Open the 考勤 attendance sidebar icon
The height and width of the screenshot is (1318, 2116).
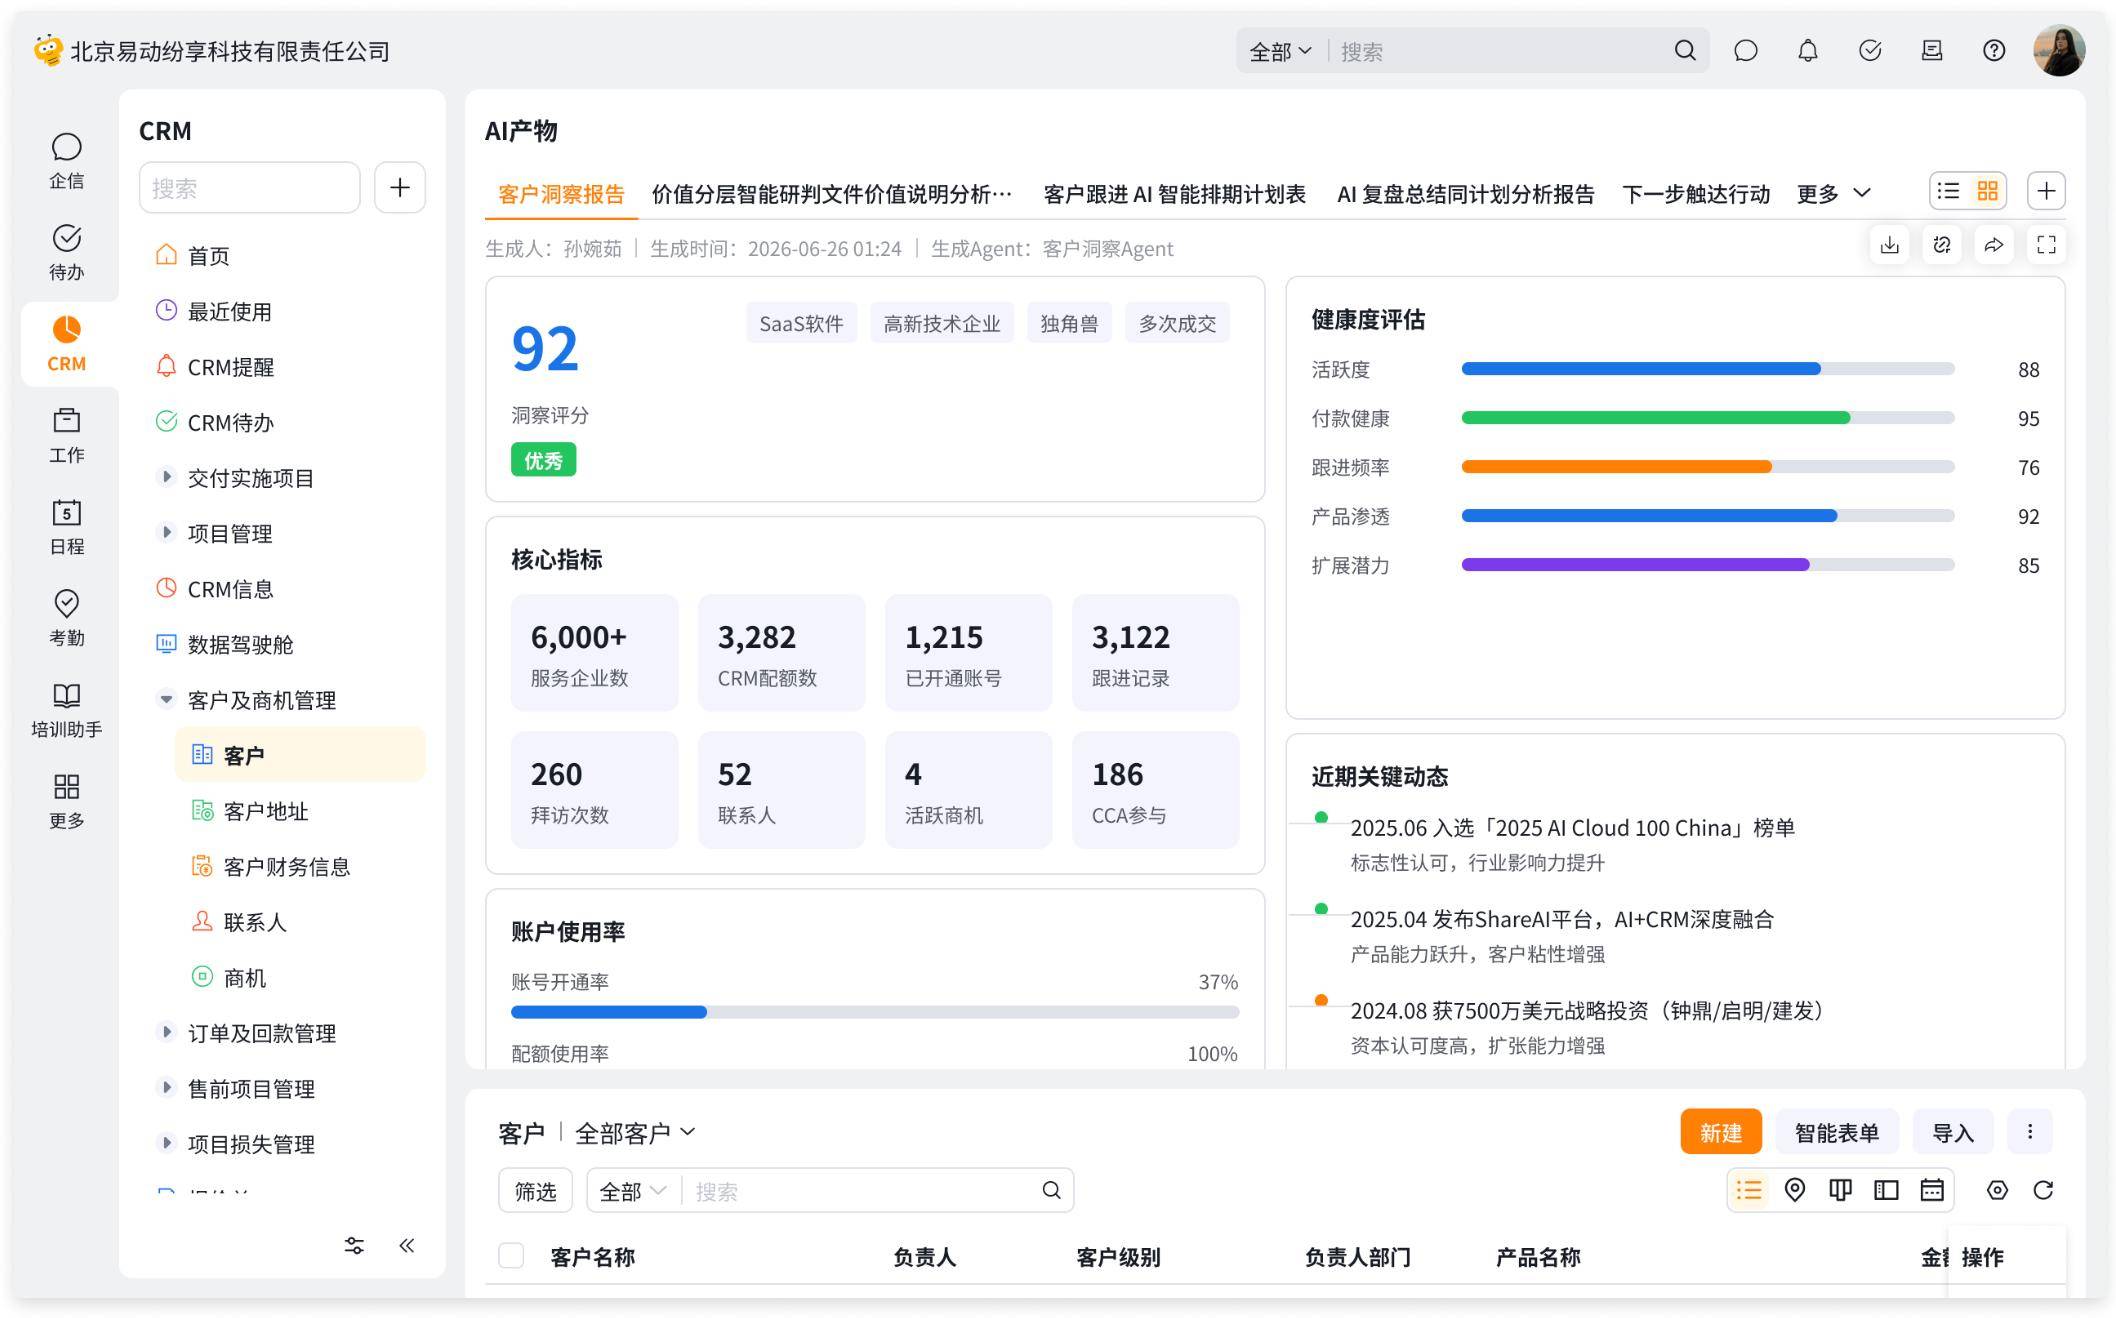tap(66, 617)
